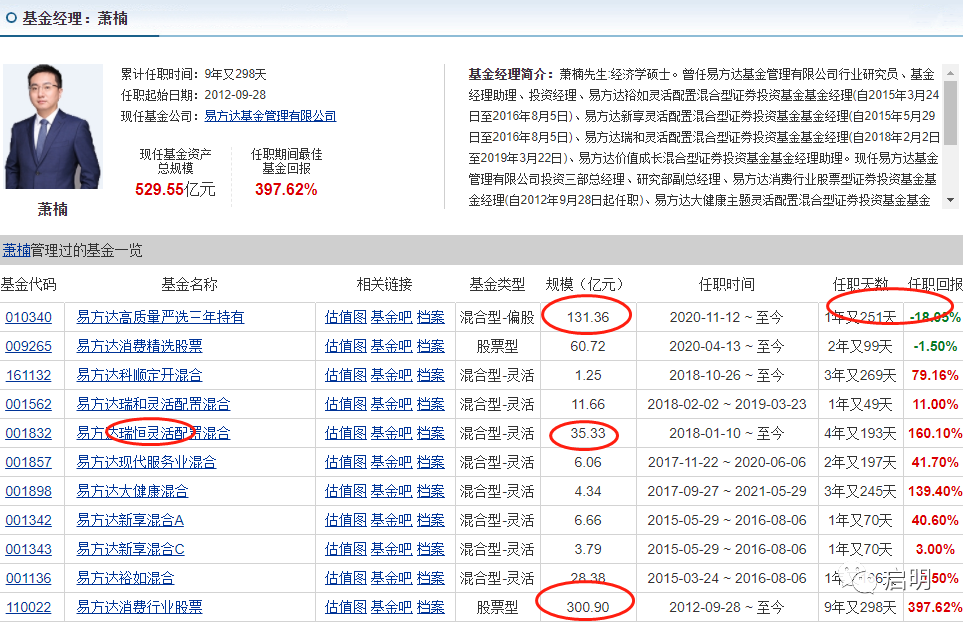This screenshot has height=622, width=963.
Task: Open 基金吧 for 易方达消费精选股票
Action: pos(392,346)
